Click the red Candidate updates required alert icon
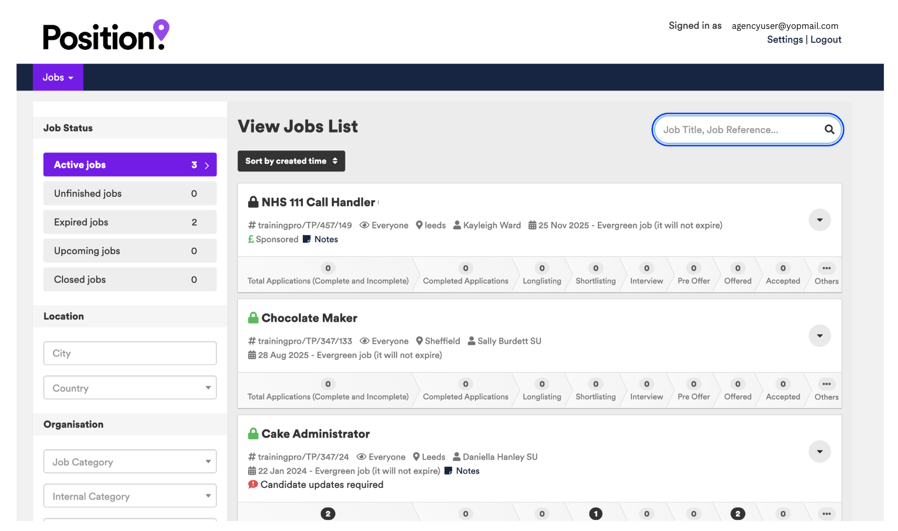Screen dimensions: 898x531 click(253, 485)
